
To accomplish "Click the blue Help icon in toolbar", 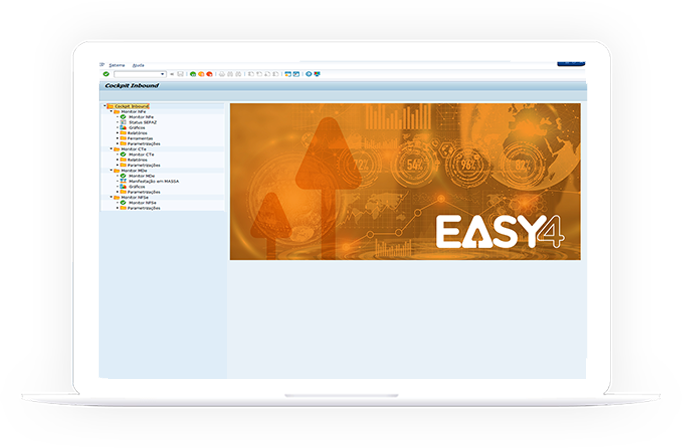I will [x=309, y=74].
